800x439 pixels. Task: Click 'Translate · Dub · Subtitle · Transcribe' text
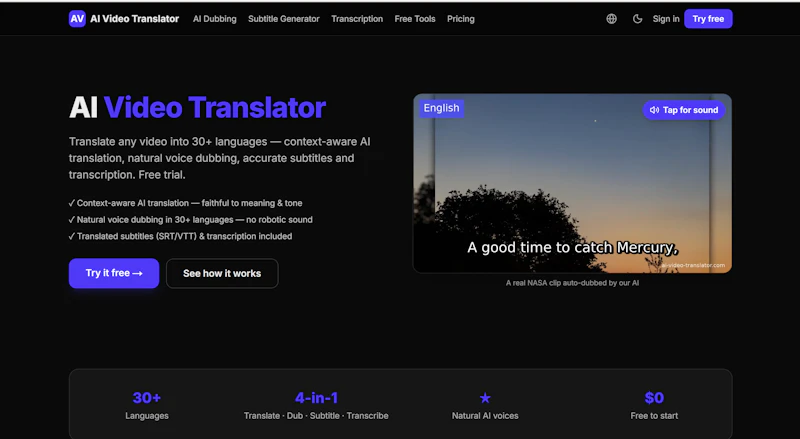pos(316,416)
